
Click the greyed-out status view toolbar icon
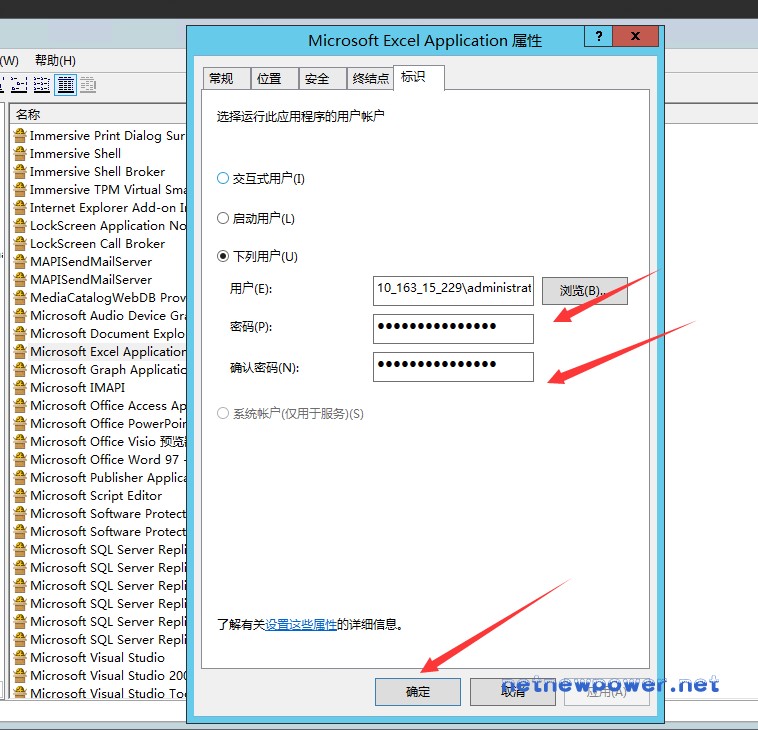(88, 85)
